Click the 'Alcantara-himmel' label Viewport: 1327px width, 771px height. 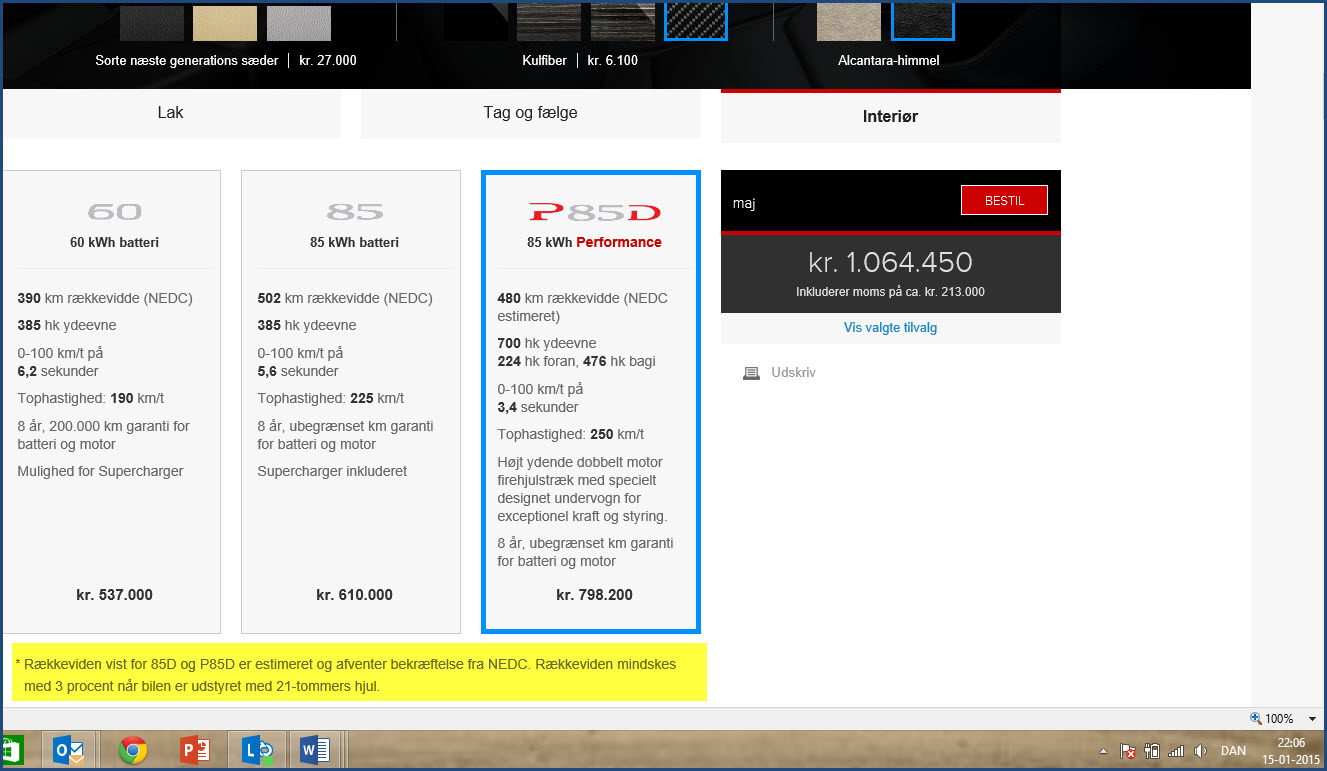(889, 60)
